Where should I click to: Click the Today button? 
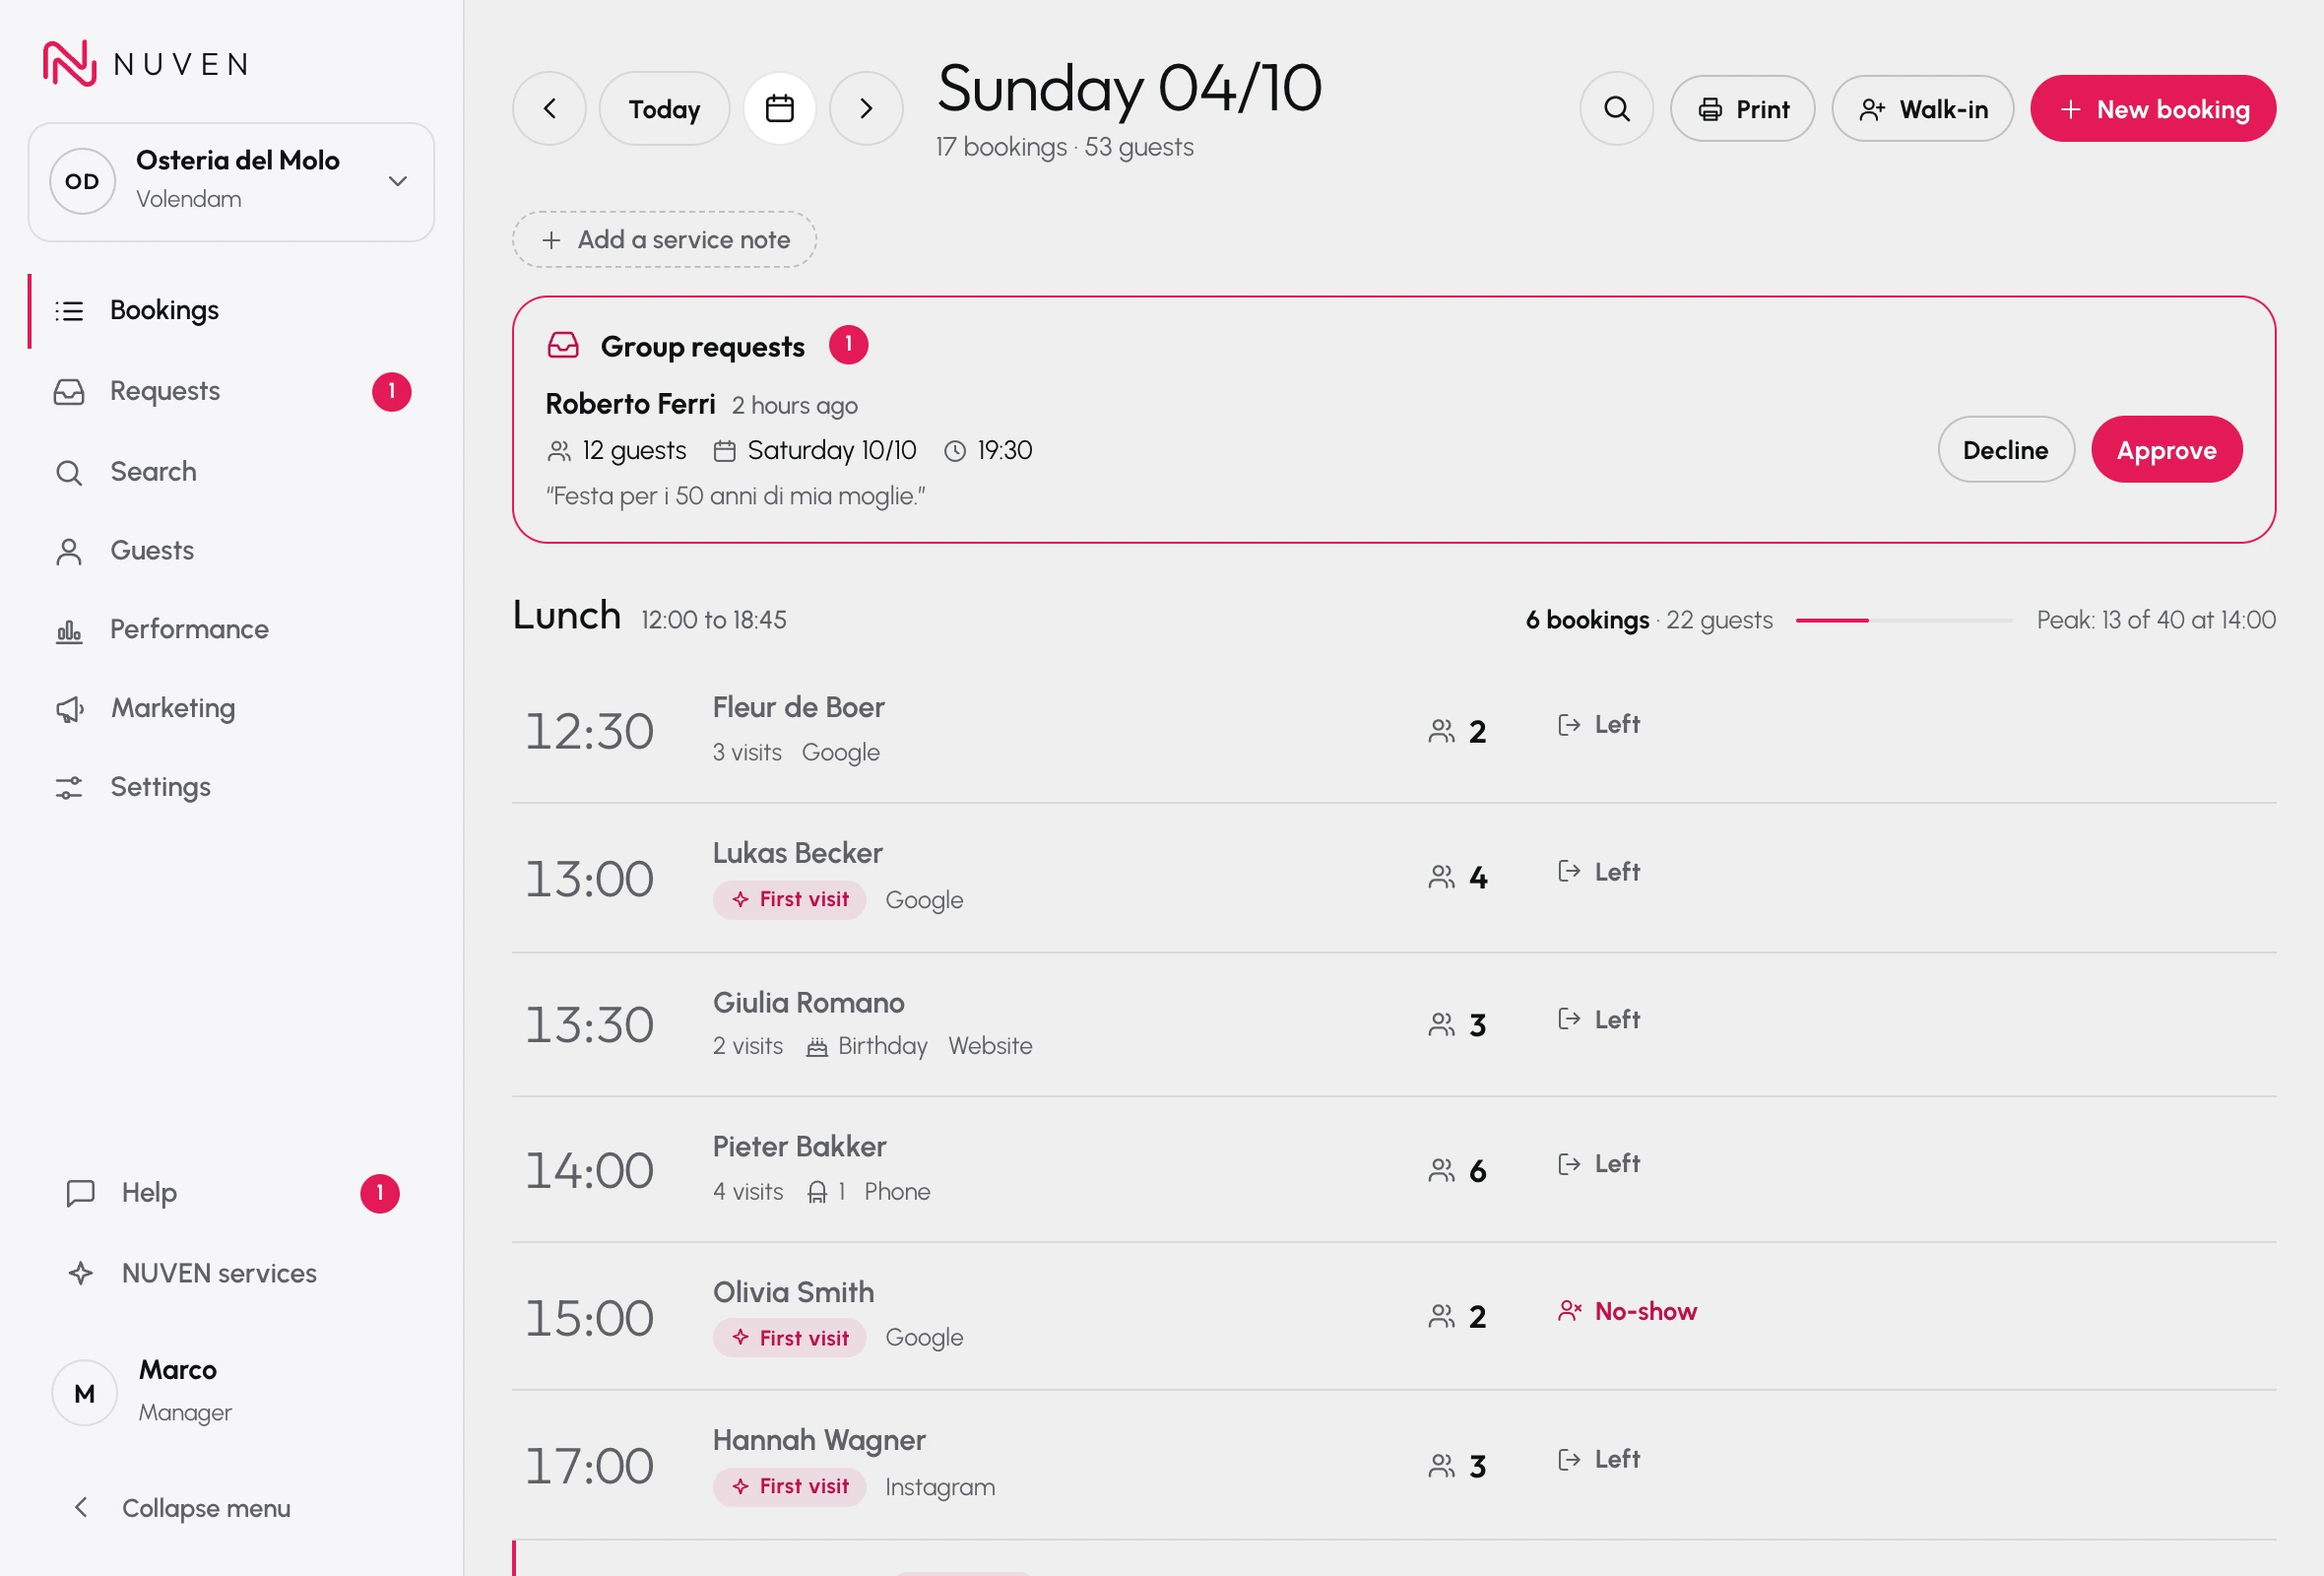point(664,108)
